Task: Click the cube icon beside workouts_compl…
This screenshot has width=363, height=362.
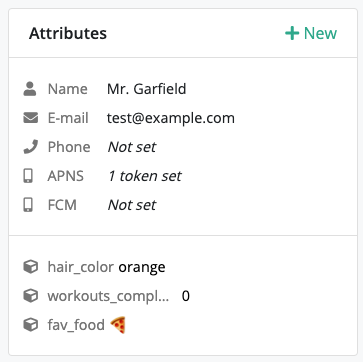Action: click(x=31, y=296)
